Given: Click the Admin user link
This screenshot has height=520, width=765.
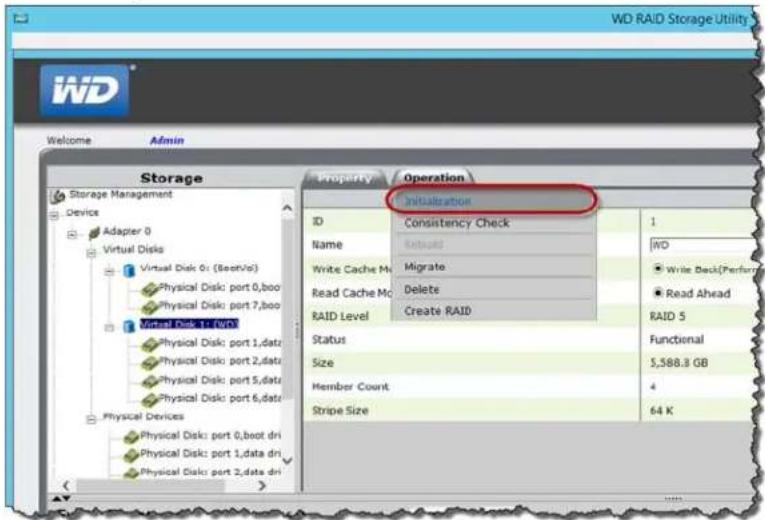Looking at the screenshot, I should pos(167,140).
